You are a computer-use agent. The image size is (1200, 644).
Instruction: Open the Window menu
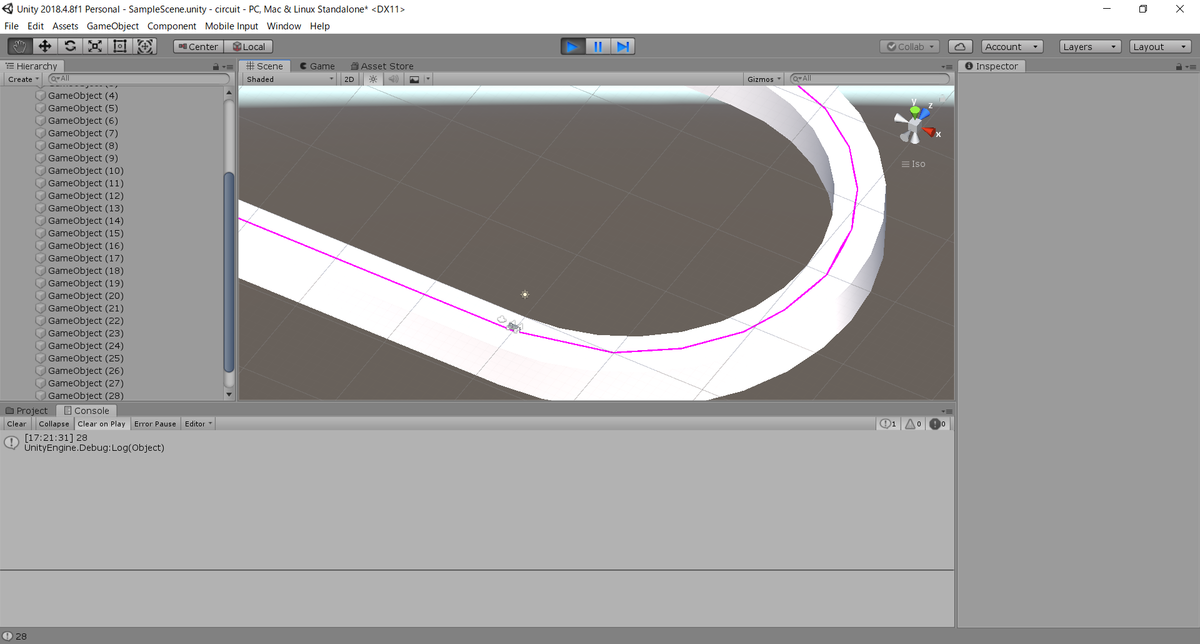click(x=284, y=26)
